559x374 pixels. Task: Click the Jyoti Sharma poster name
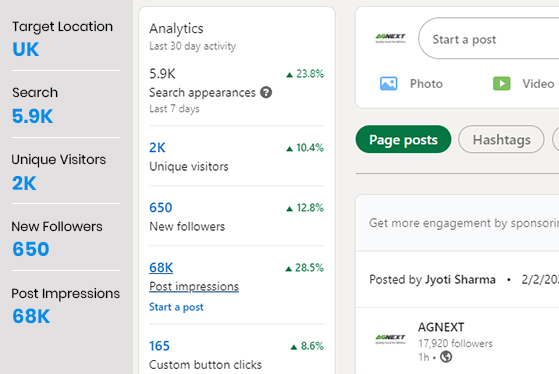pyautogui.click(x=460, y=280)
